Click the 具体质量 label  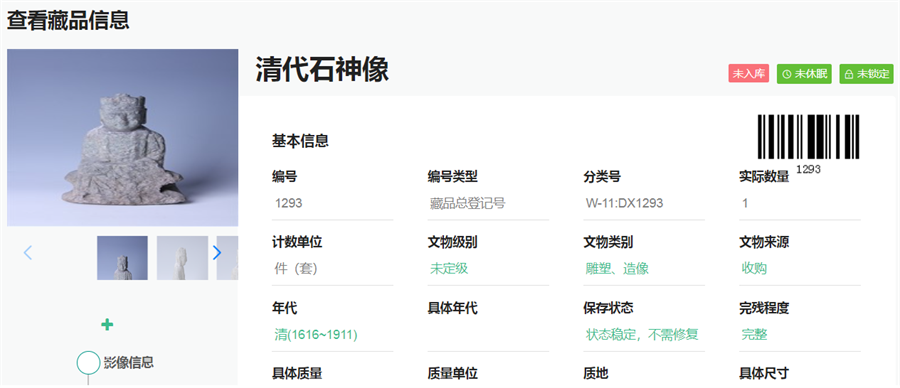click(297, 374)
